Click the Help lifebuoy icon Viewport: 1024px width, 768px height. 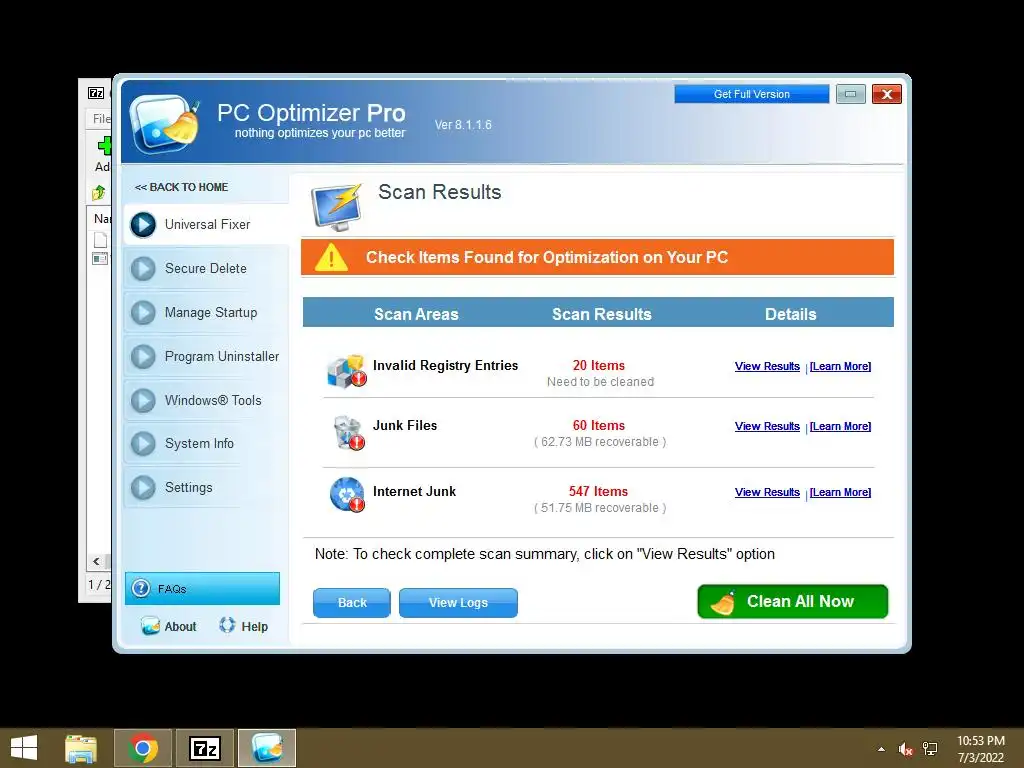click(x=227, y=625)
